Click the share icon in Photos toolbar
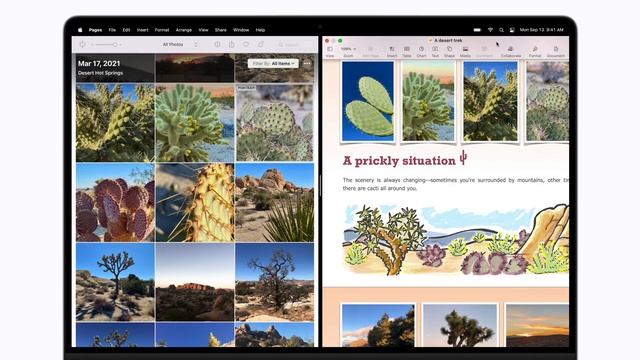Screen dimensions: 640x360 tap(231, 44)
